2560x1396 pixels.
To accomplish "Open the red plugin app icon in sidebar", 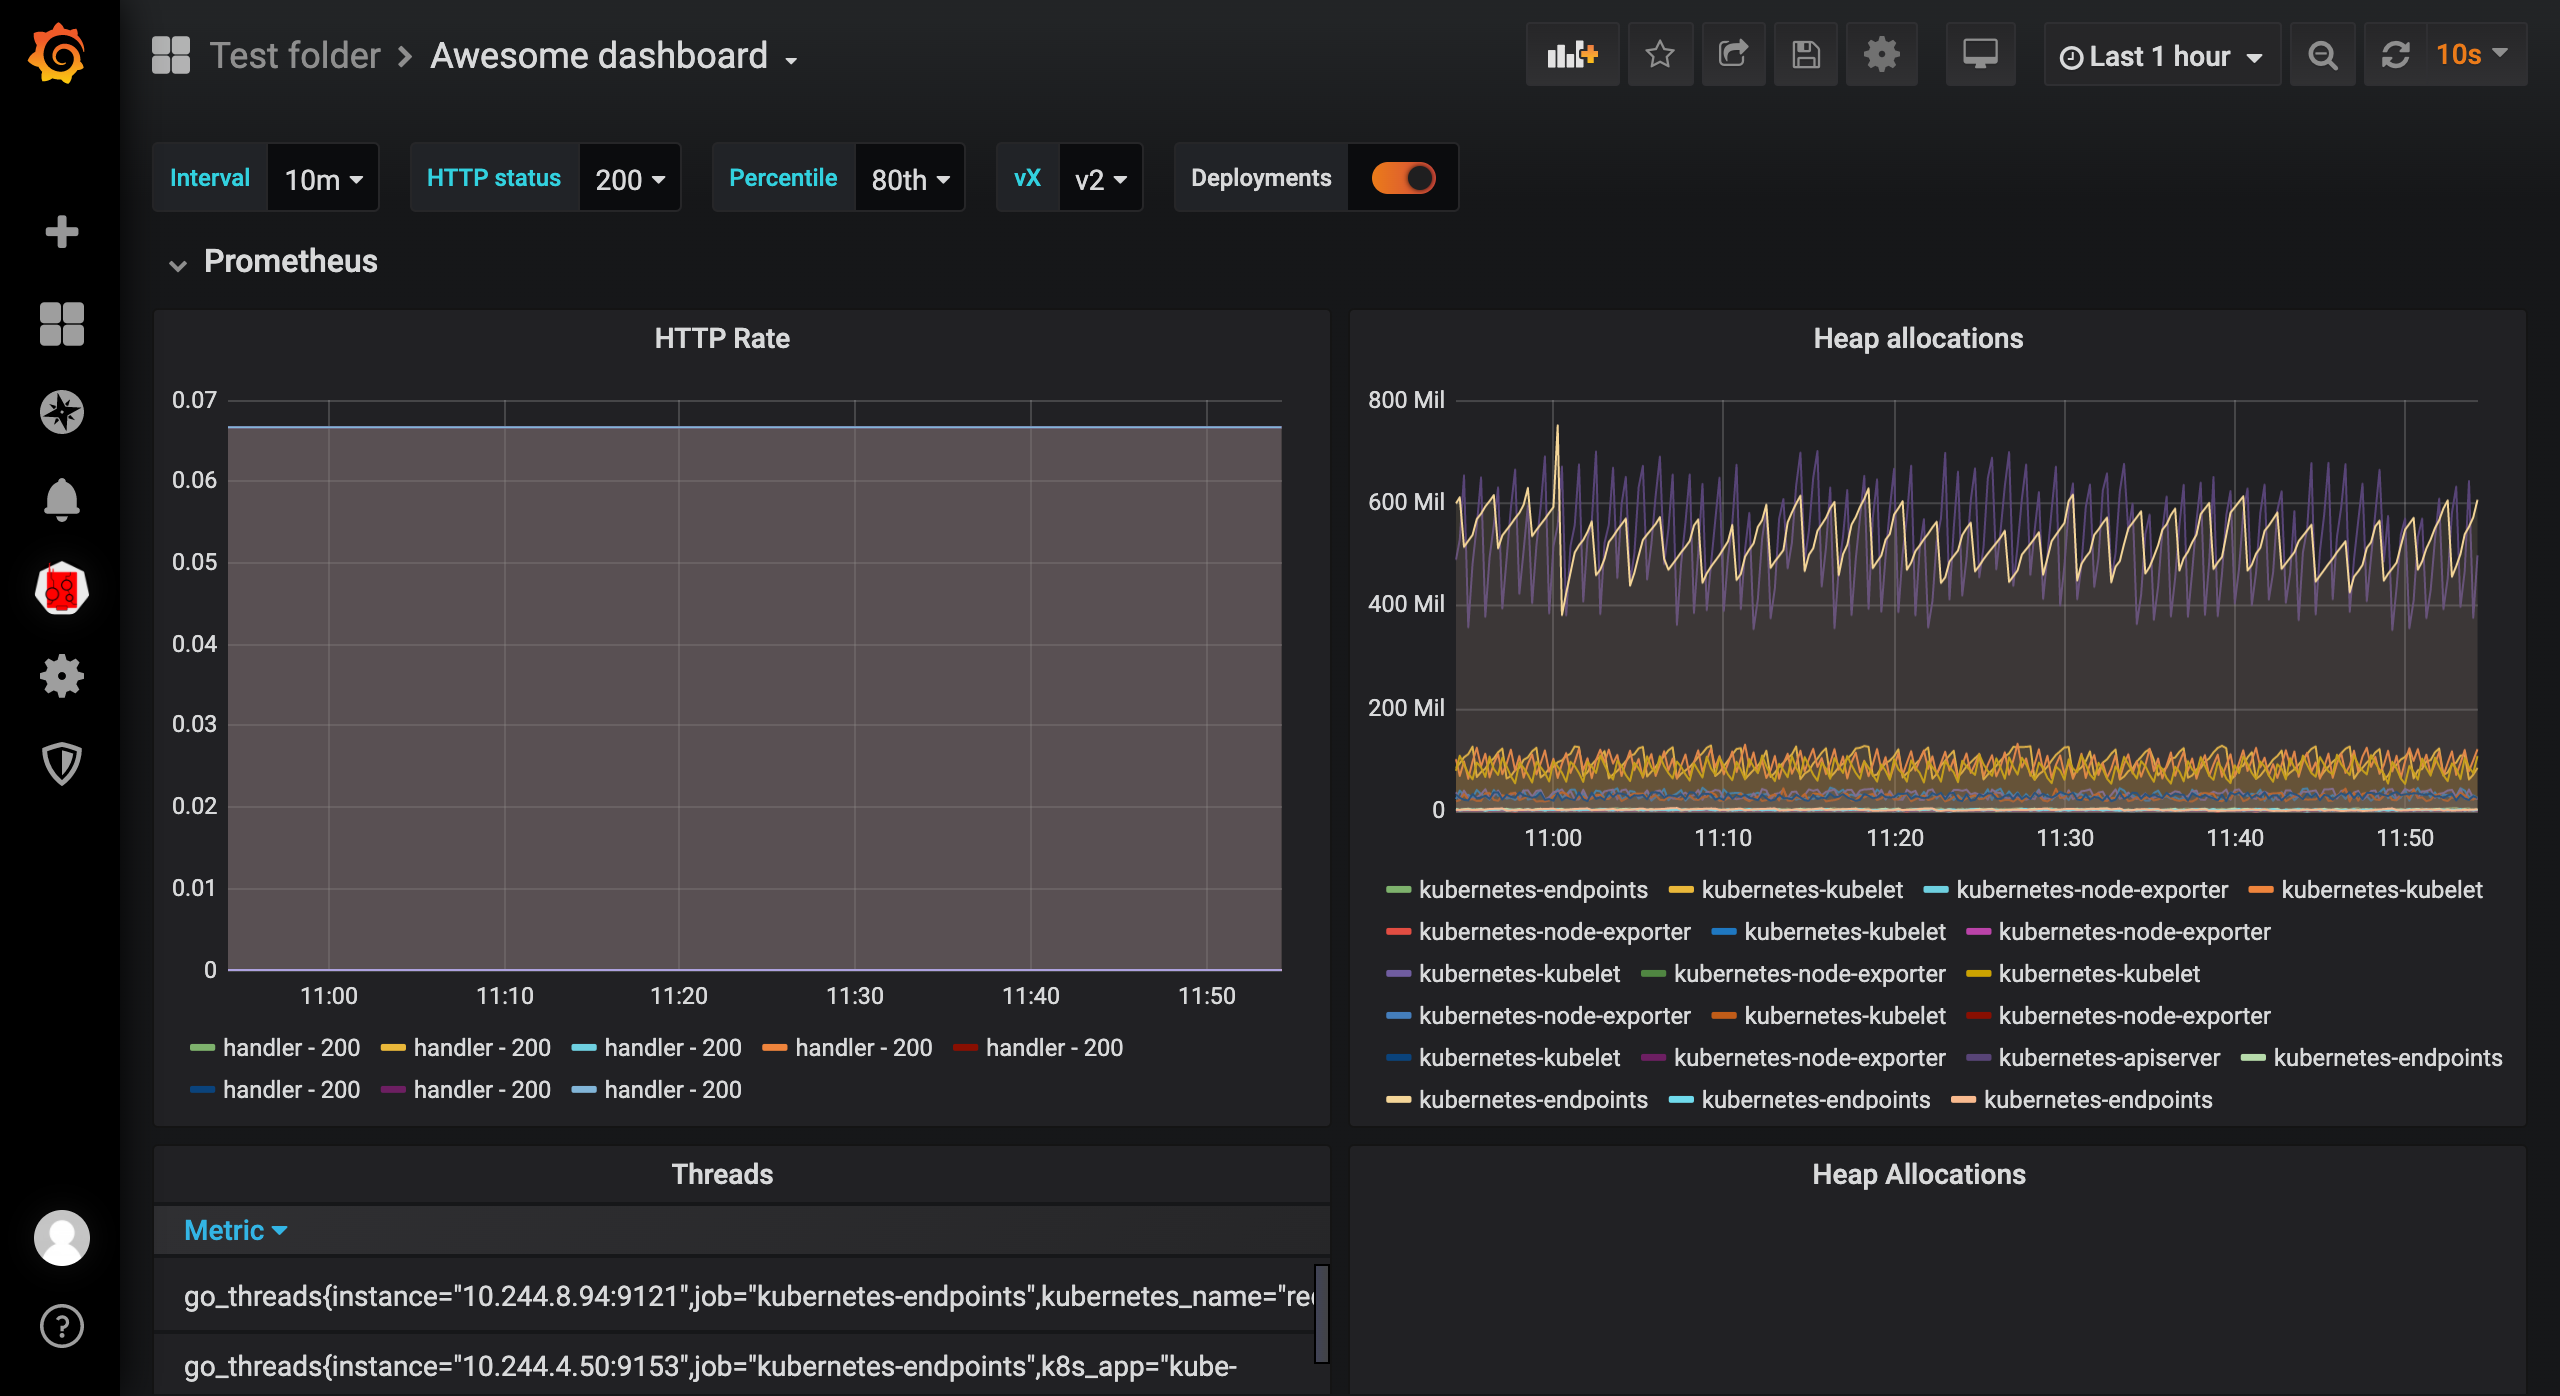I will click(x=61, y=588).
